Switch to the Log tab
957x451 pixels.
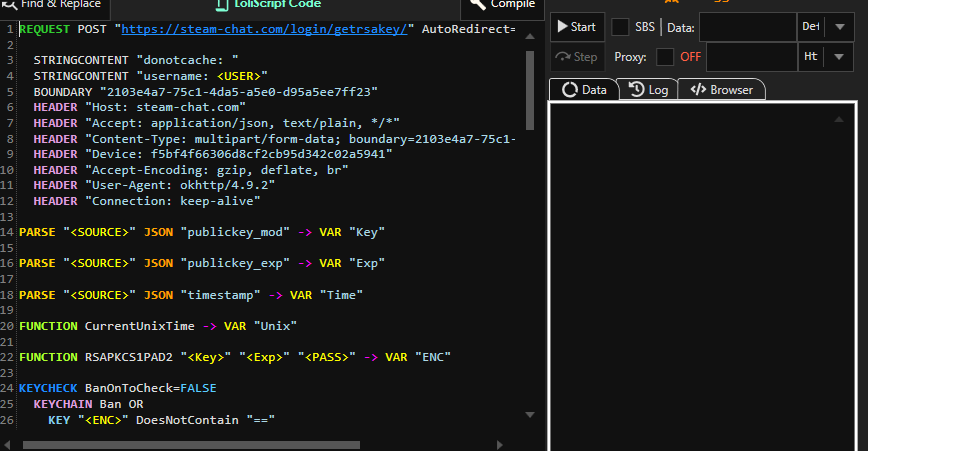[x=648, y=90]
